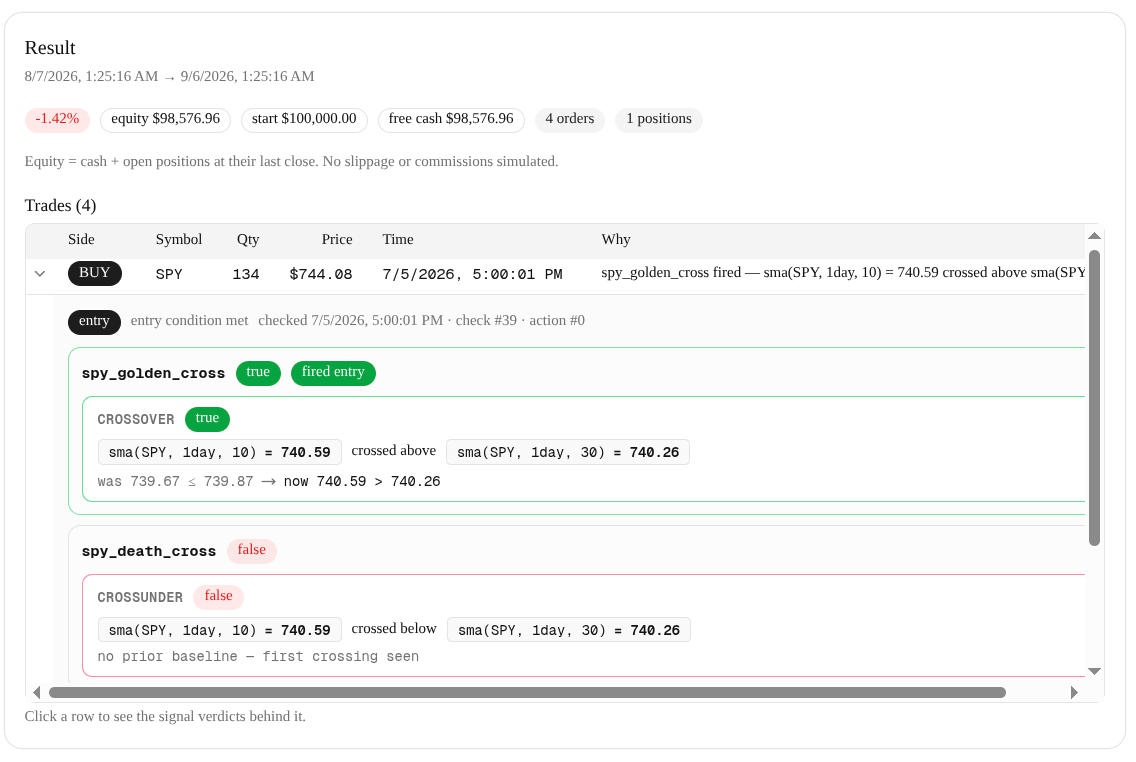Click the Side column header

tap(81, 240)
